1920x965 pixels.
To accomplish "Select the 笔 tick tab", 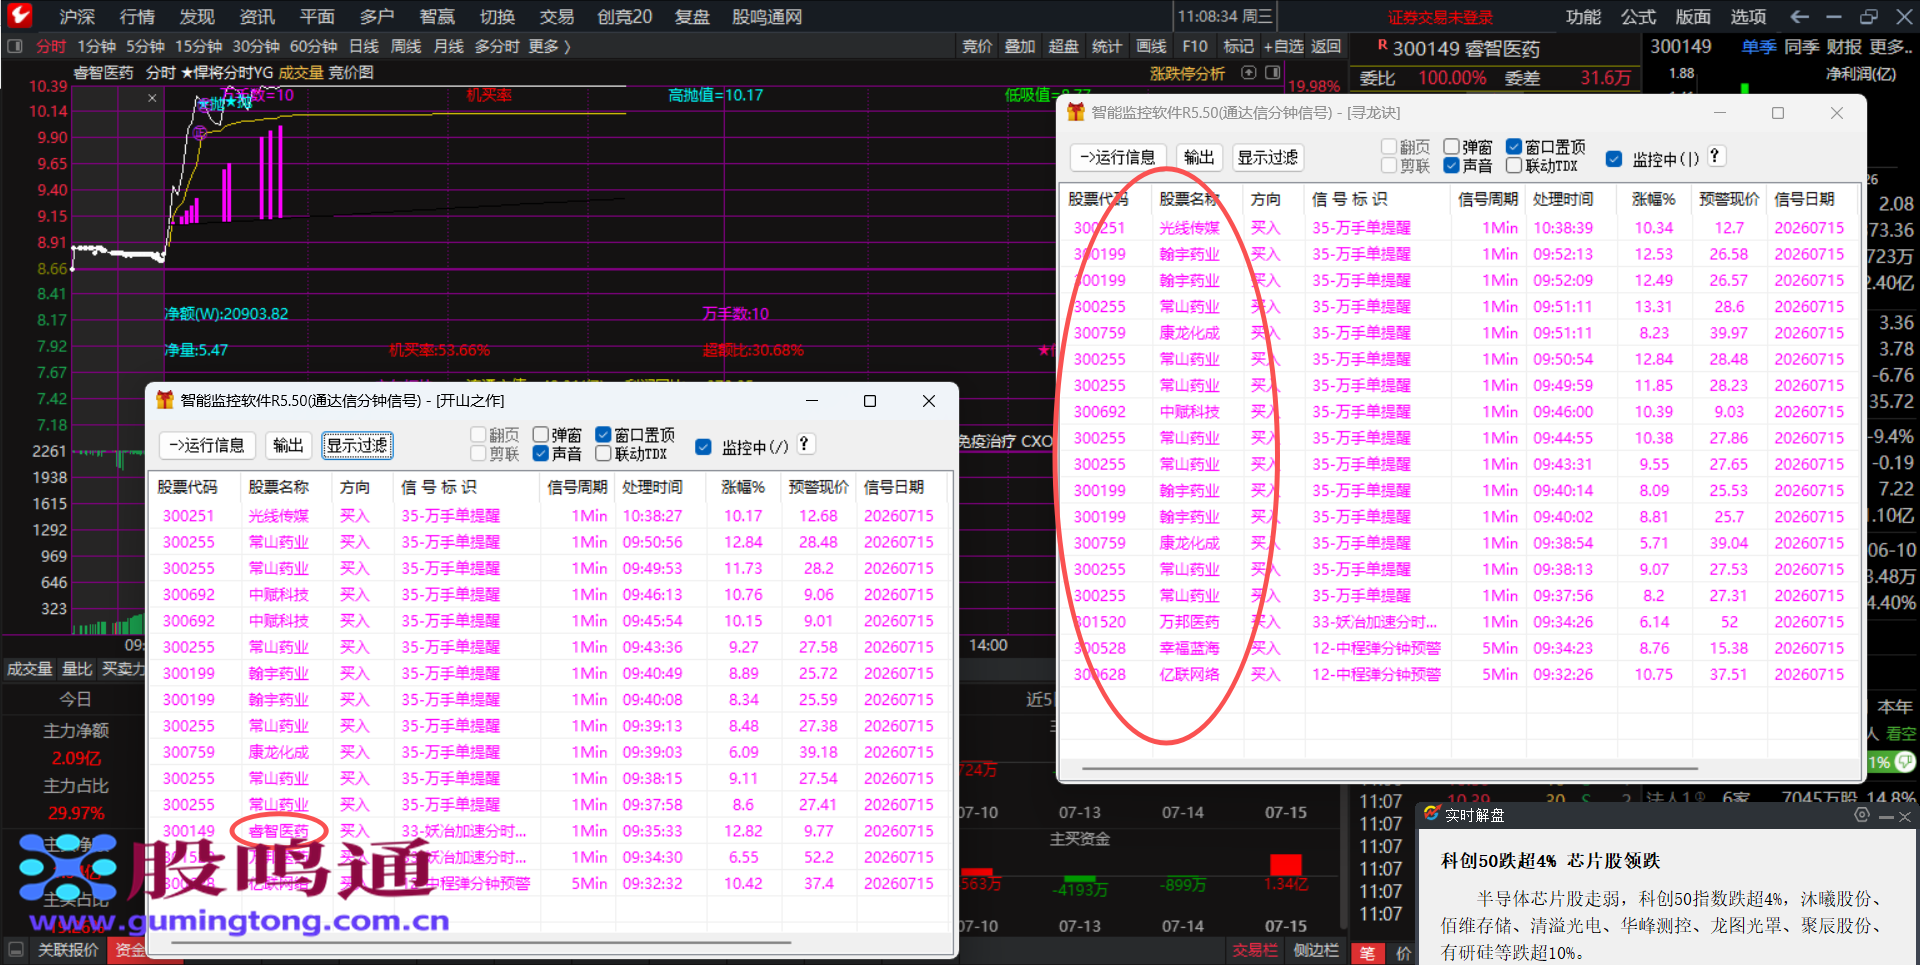I will (1368, 953).
